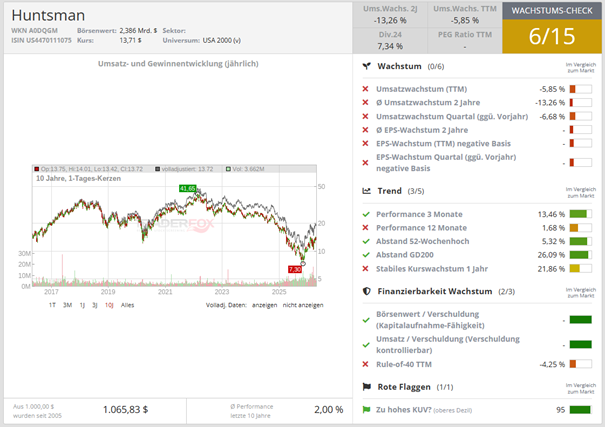Click the red X beside EPS-Wachstum (TTM) negative Basis
The height and width of the screenshot is (427, 605).
(x=365, y=143)
